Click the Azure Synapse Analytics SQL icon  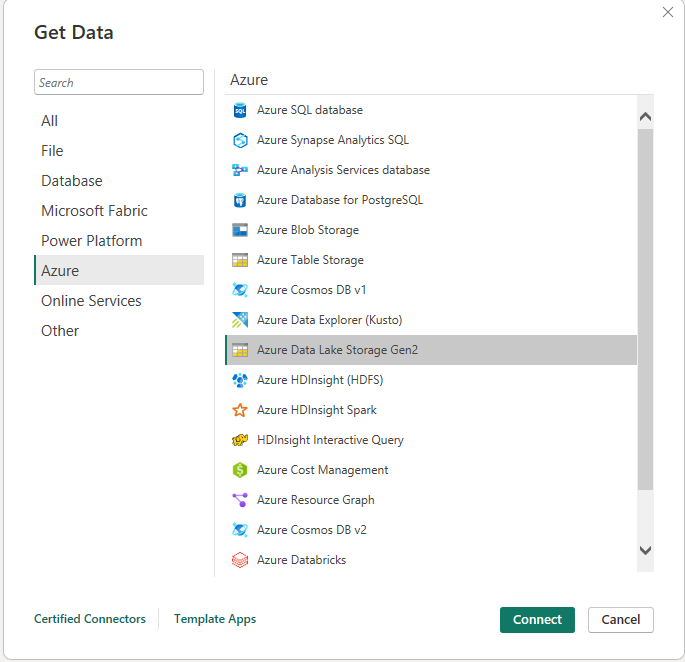tap(240, 140)
